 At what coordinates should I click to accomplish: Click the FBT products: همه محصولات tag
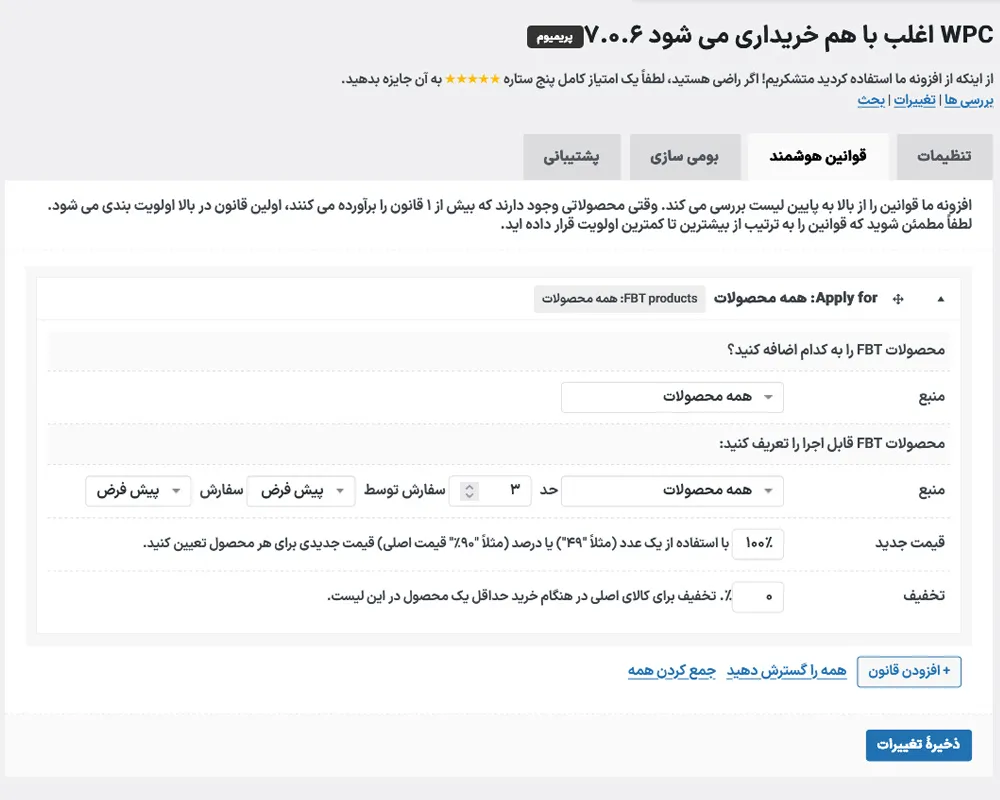point(619,299)
